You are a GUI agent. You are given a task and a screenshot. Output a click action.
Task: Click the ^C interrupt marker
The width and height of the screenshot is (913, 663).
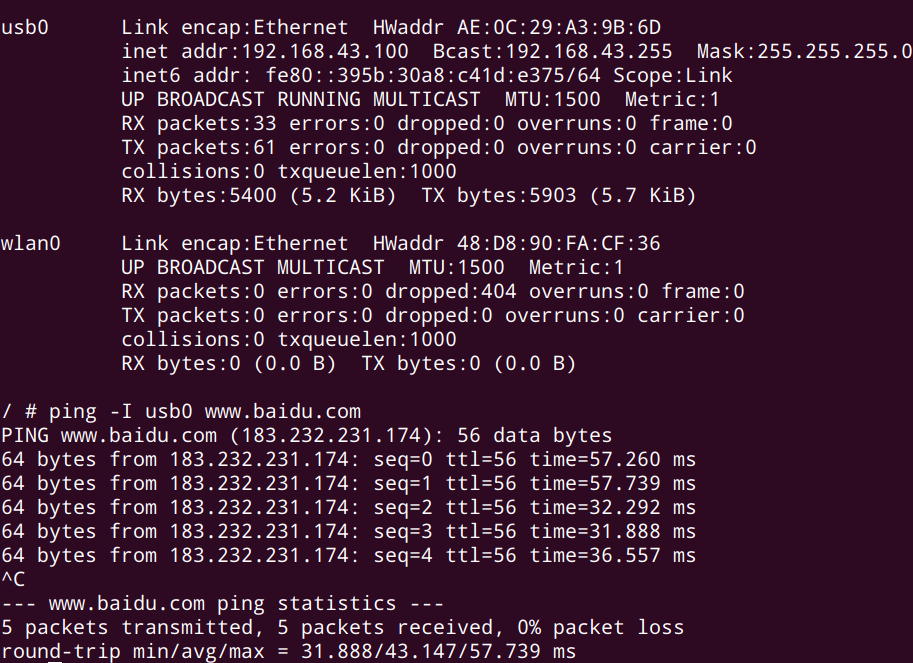[x=13, y=579]
